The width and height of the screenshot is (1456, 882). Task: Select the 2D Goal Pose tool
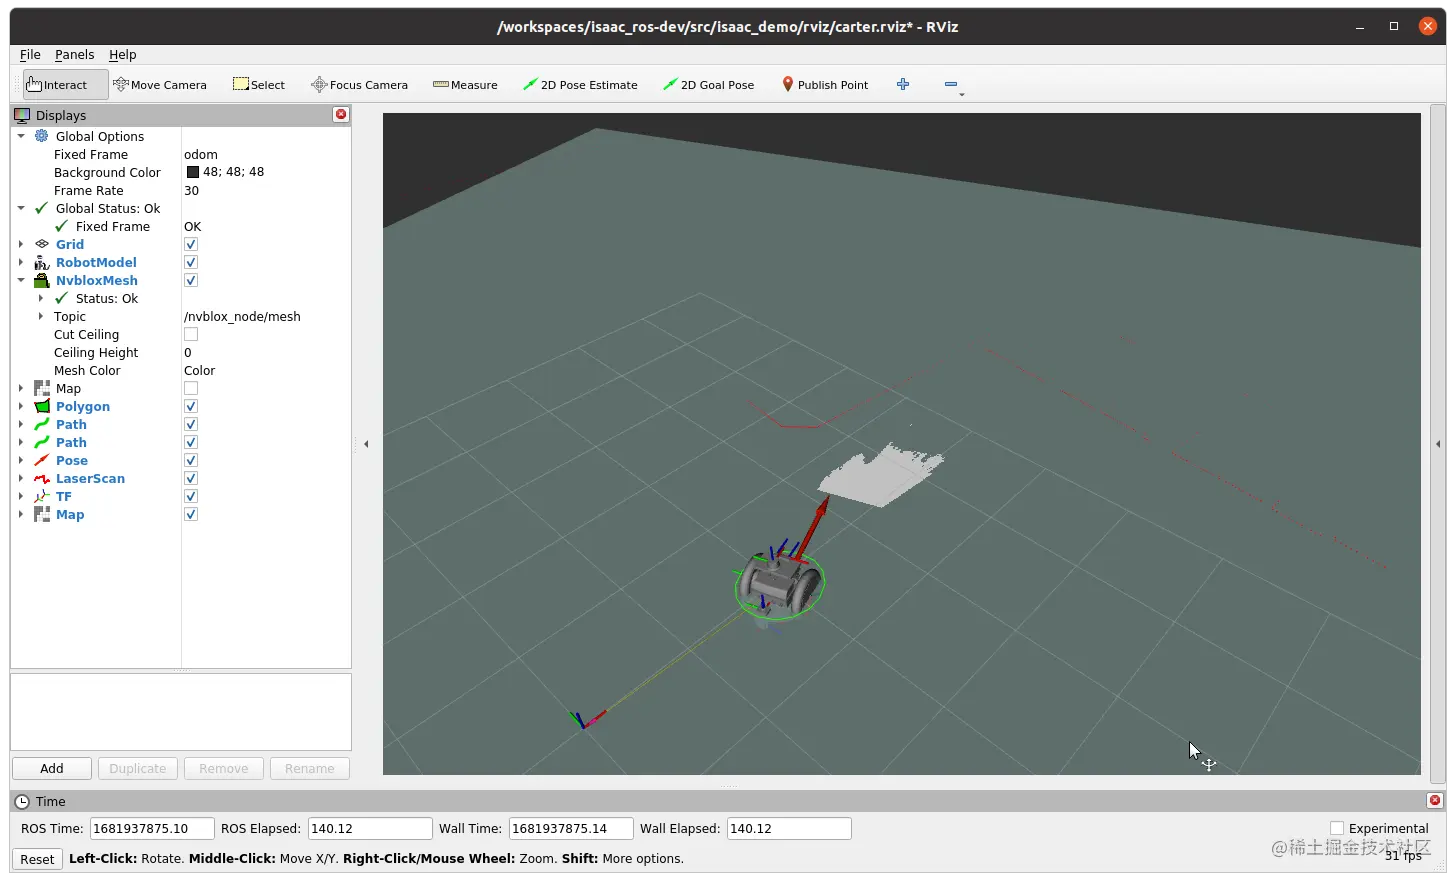(709, 84)
